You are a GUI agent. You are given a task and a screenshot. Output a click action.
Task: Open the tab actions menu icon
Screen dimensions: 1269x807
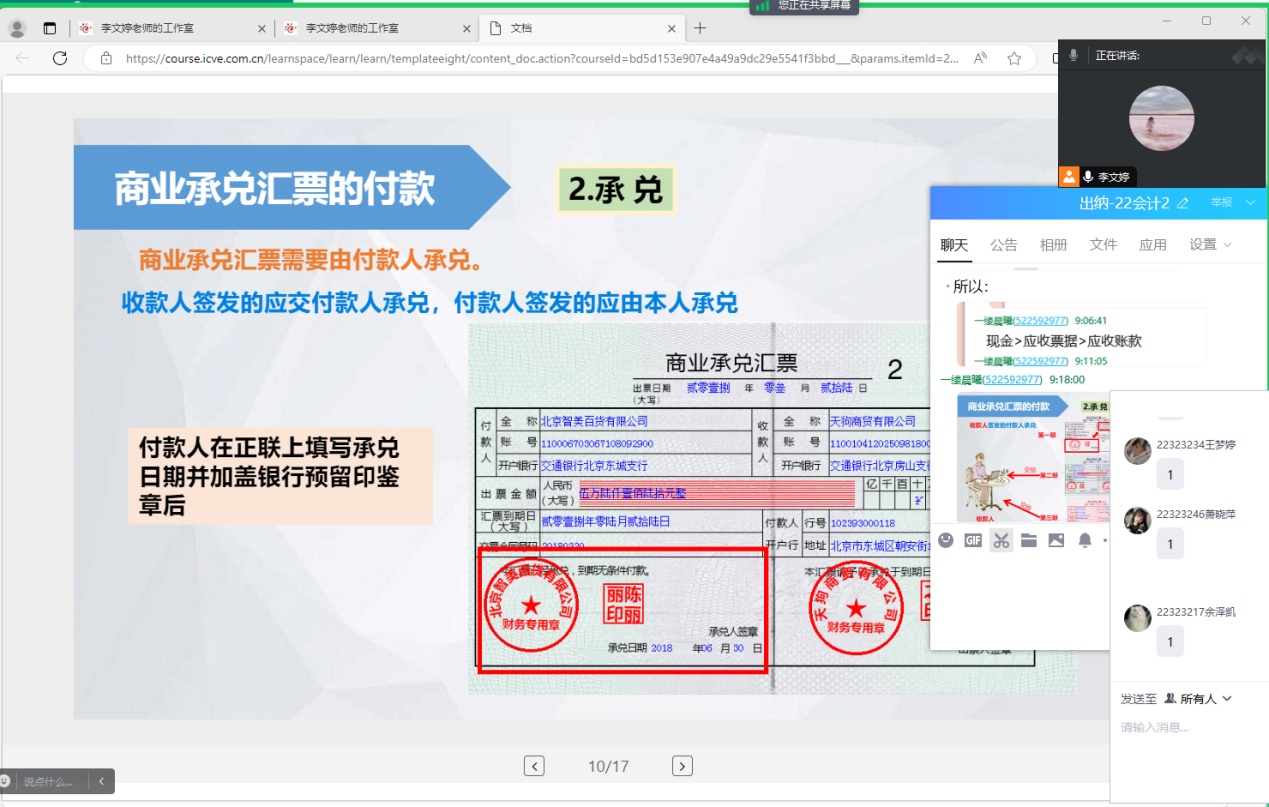(50, 28)
